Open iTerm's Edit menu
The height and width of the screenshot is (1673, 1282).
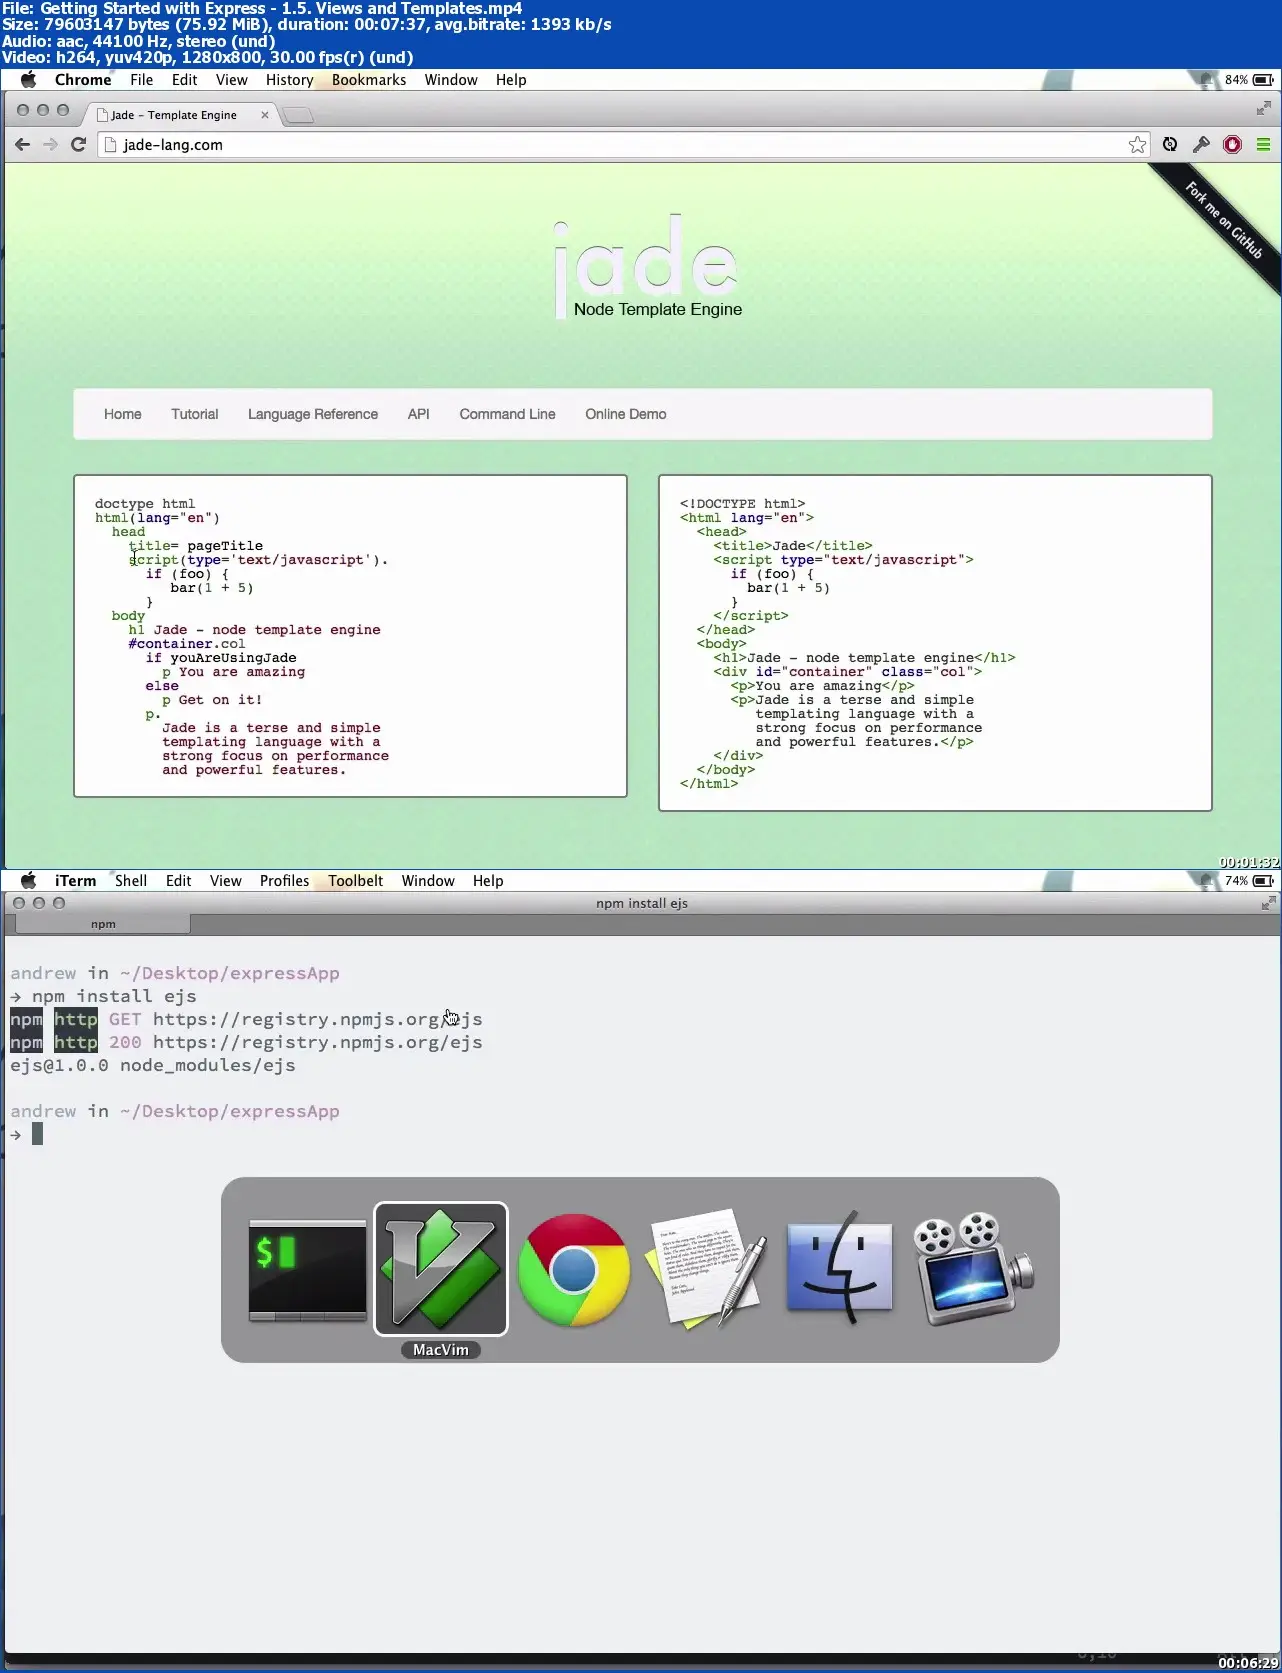point(179,881)
